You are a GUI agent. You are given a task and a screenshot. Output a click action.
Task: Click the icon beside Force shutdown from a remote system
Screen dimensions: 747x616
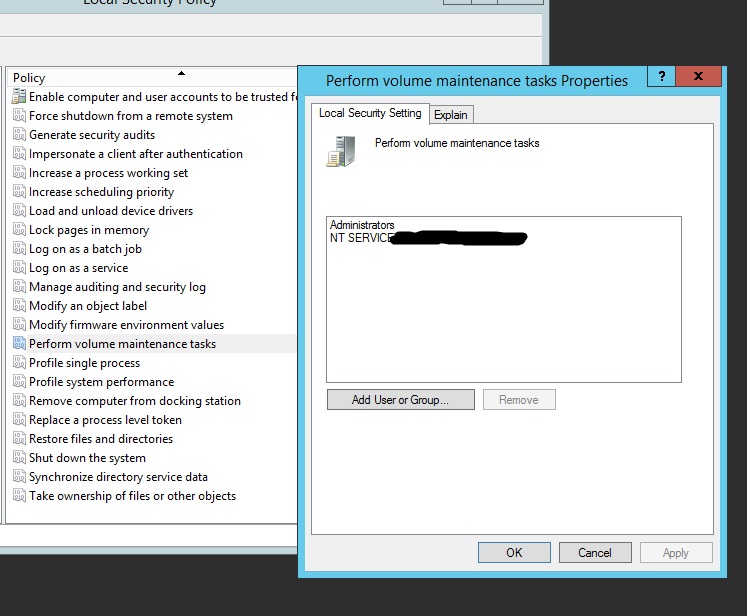tap(19, 116)
